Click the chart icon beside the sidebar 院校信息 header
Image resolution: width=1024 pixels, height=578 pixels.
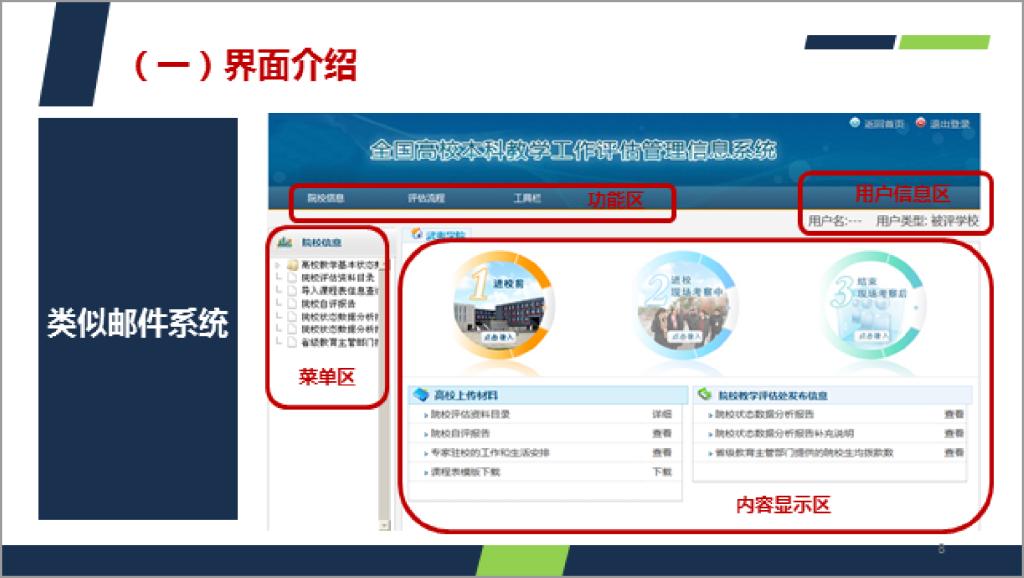pyautogui.click(x=285, y=242)
